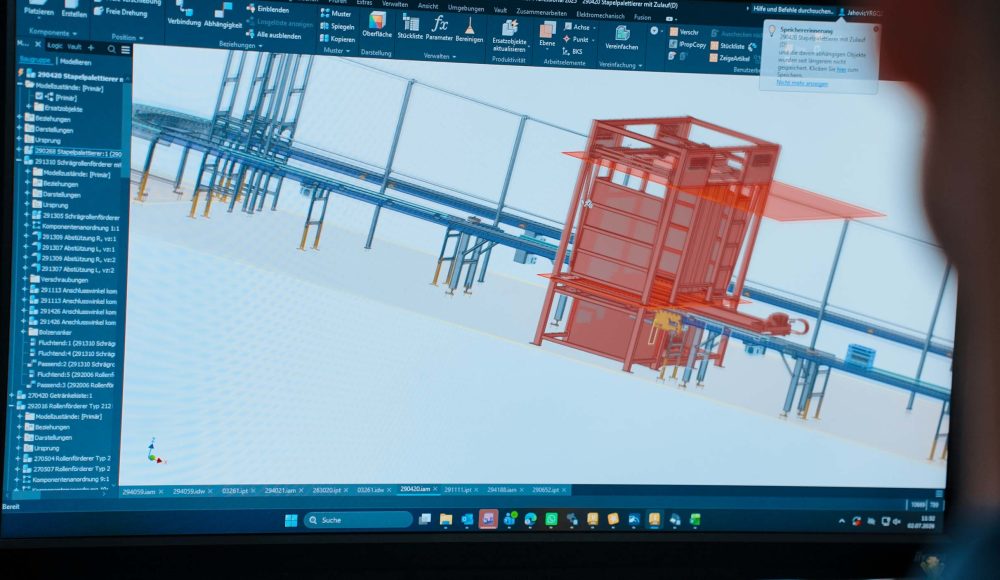
Task: Open the Elektromechanisch ribbon tab
Action: pos(600,15)
